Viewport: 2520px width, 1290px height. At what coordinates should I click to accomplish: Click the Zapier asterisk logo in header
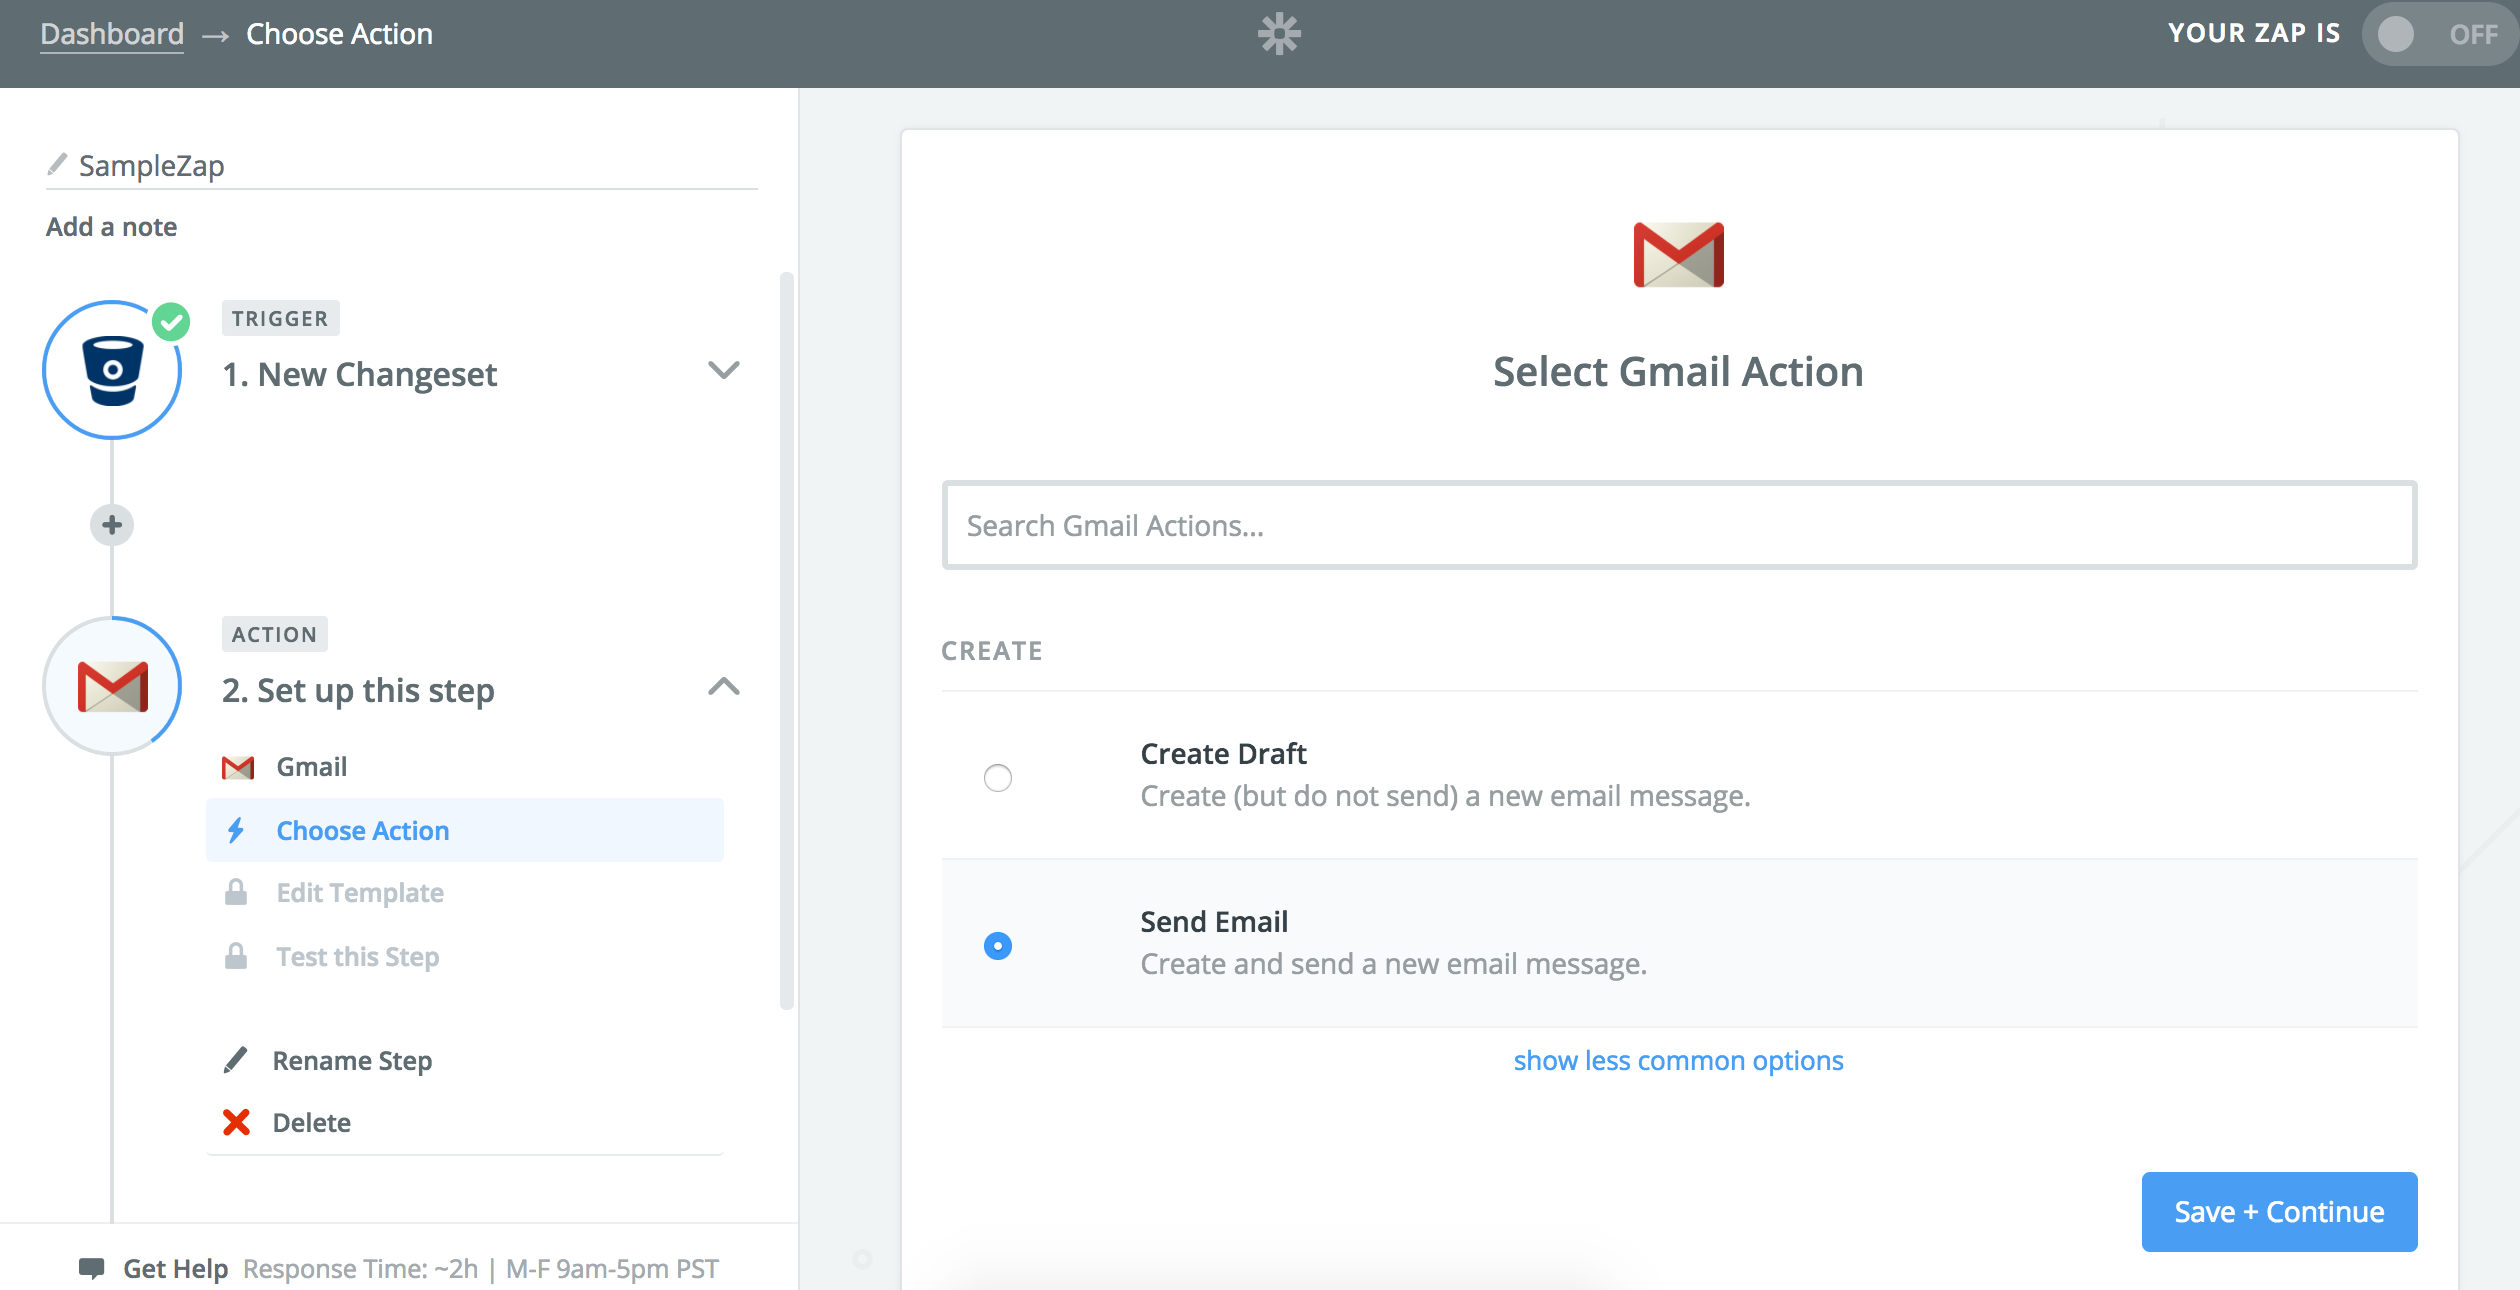click(1279, 34)
